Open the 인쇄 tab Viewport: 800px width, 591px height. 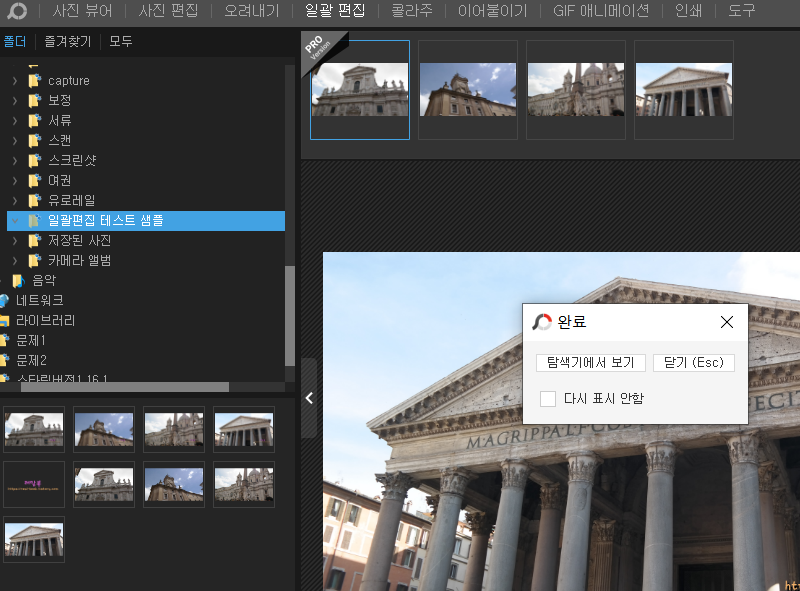[688, 10]
